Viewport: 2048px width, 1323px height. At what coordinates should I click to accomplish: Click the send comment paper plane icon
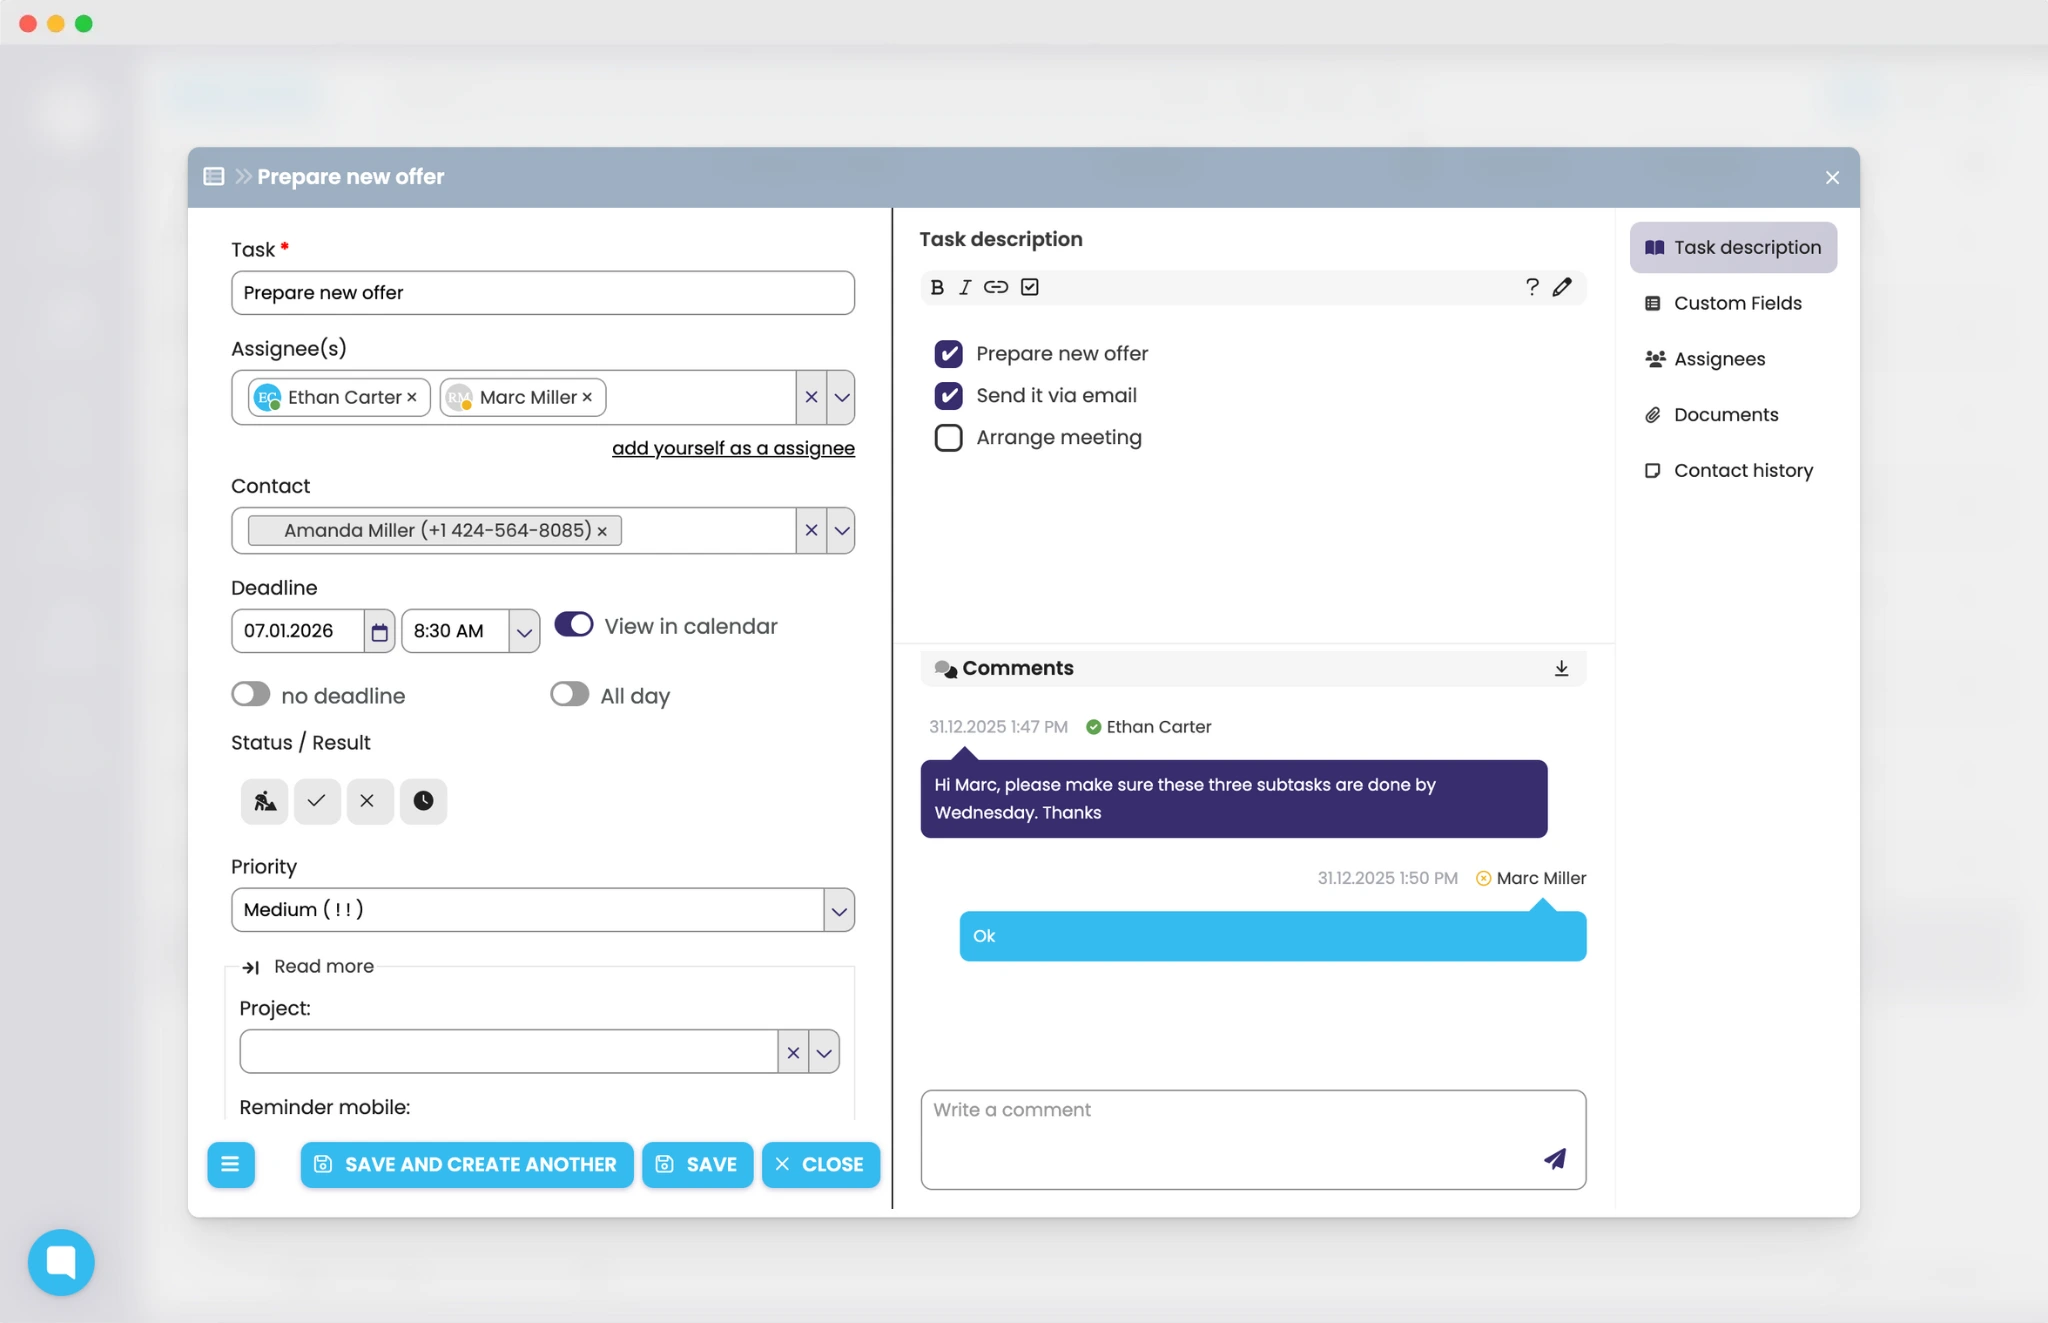1554,1159
